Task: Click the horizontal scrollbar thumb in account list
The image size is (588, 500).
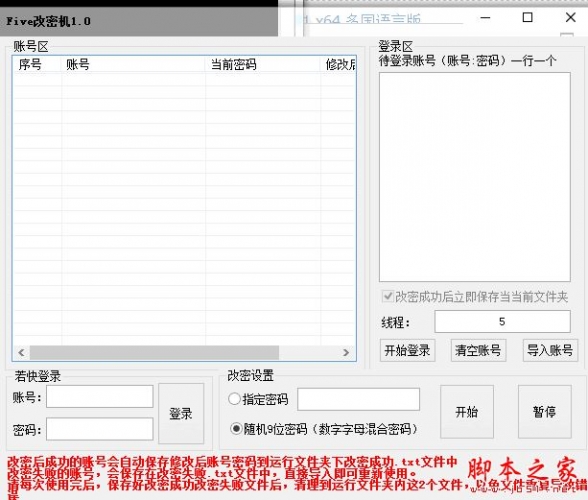Action: [154, 353]
